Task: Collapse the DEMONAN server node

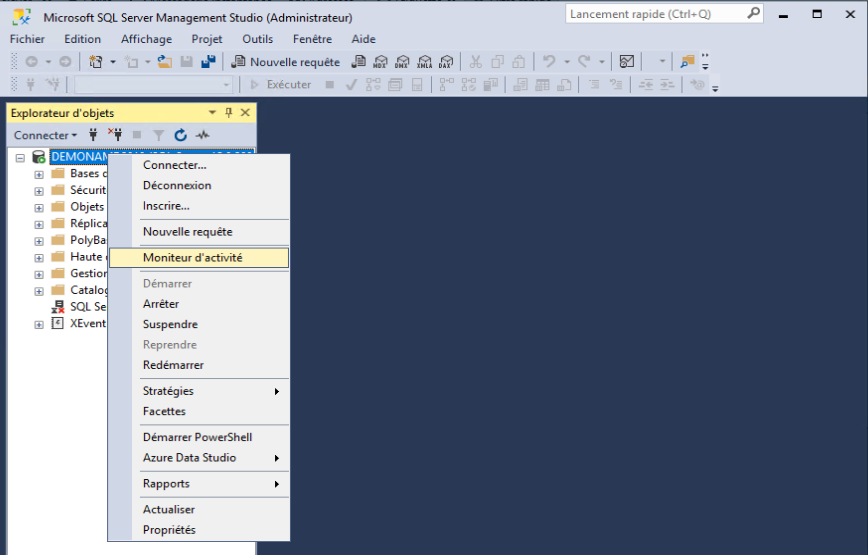Action: point(20,158)
